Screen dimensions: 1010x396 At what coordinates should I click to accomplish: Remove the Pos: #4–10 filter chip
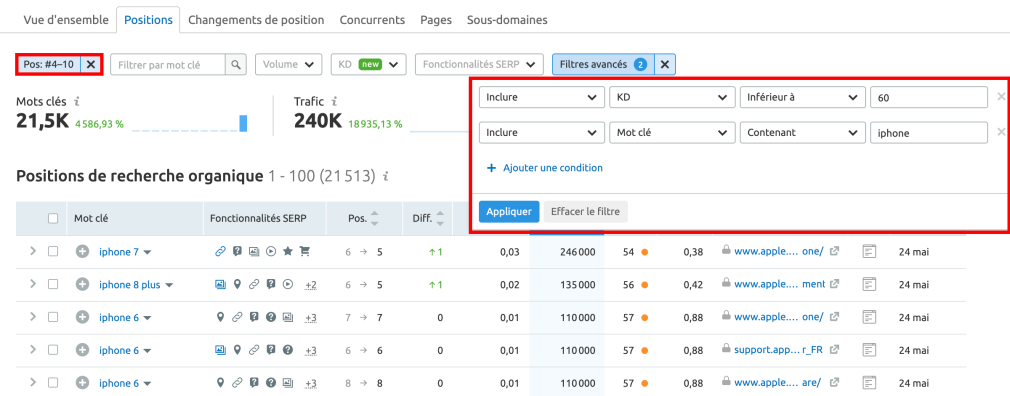(91, 64)
